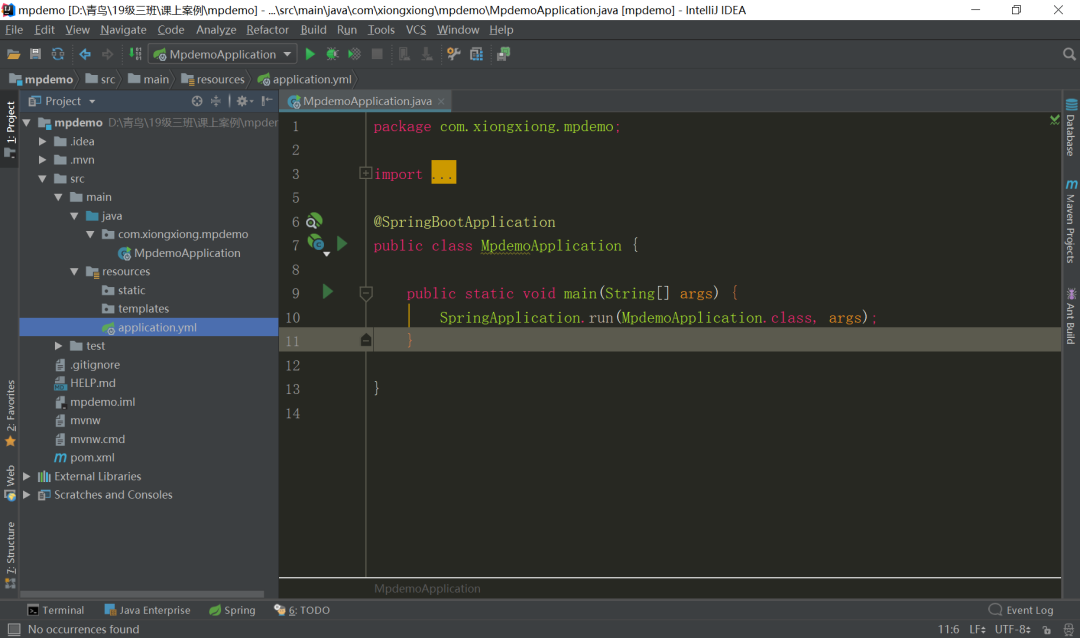
Task: Click the Project panel horizontal scrollbar
Action: pos(143,594)
